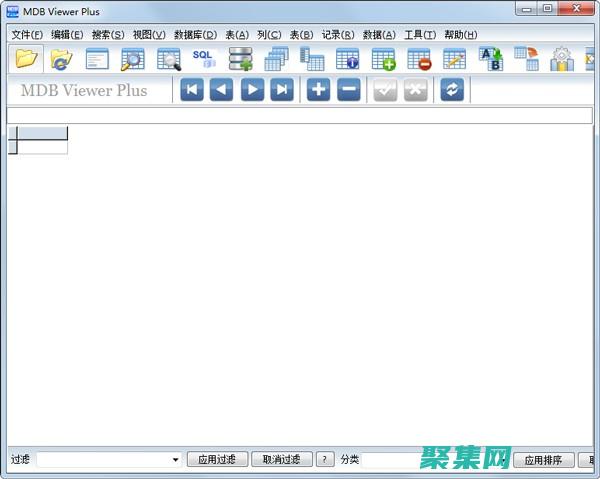Go to the next record arrow
This screenshot has height=479, width=600.
tap(252, 90)
